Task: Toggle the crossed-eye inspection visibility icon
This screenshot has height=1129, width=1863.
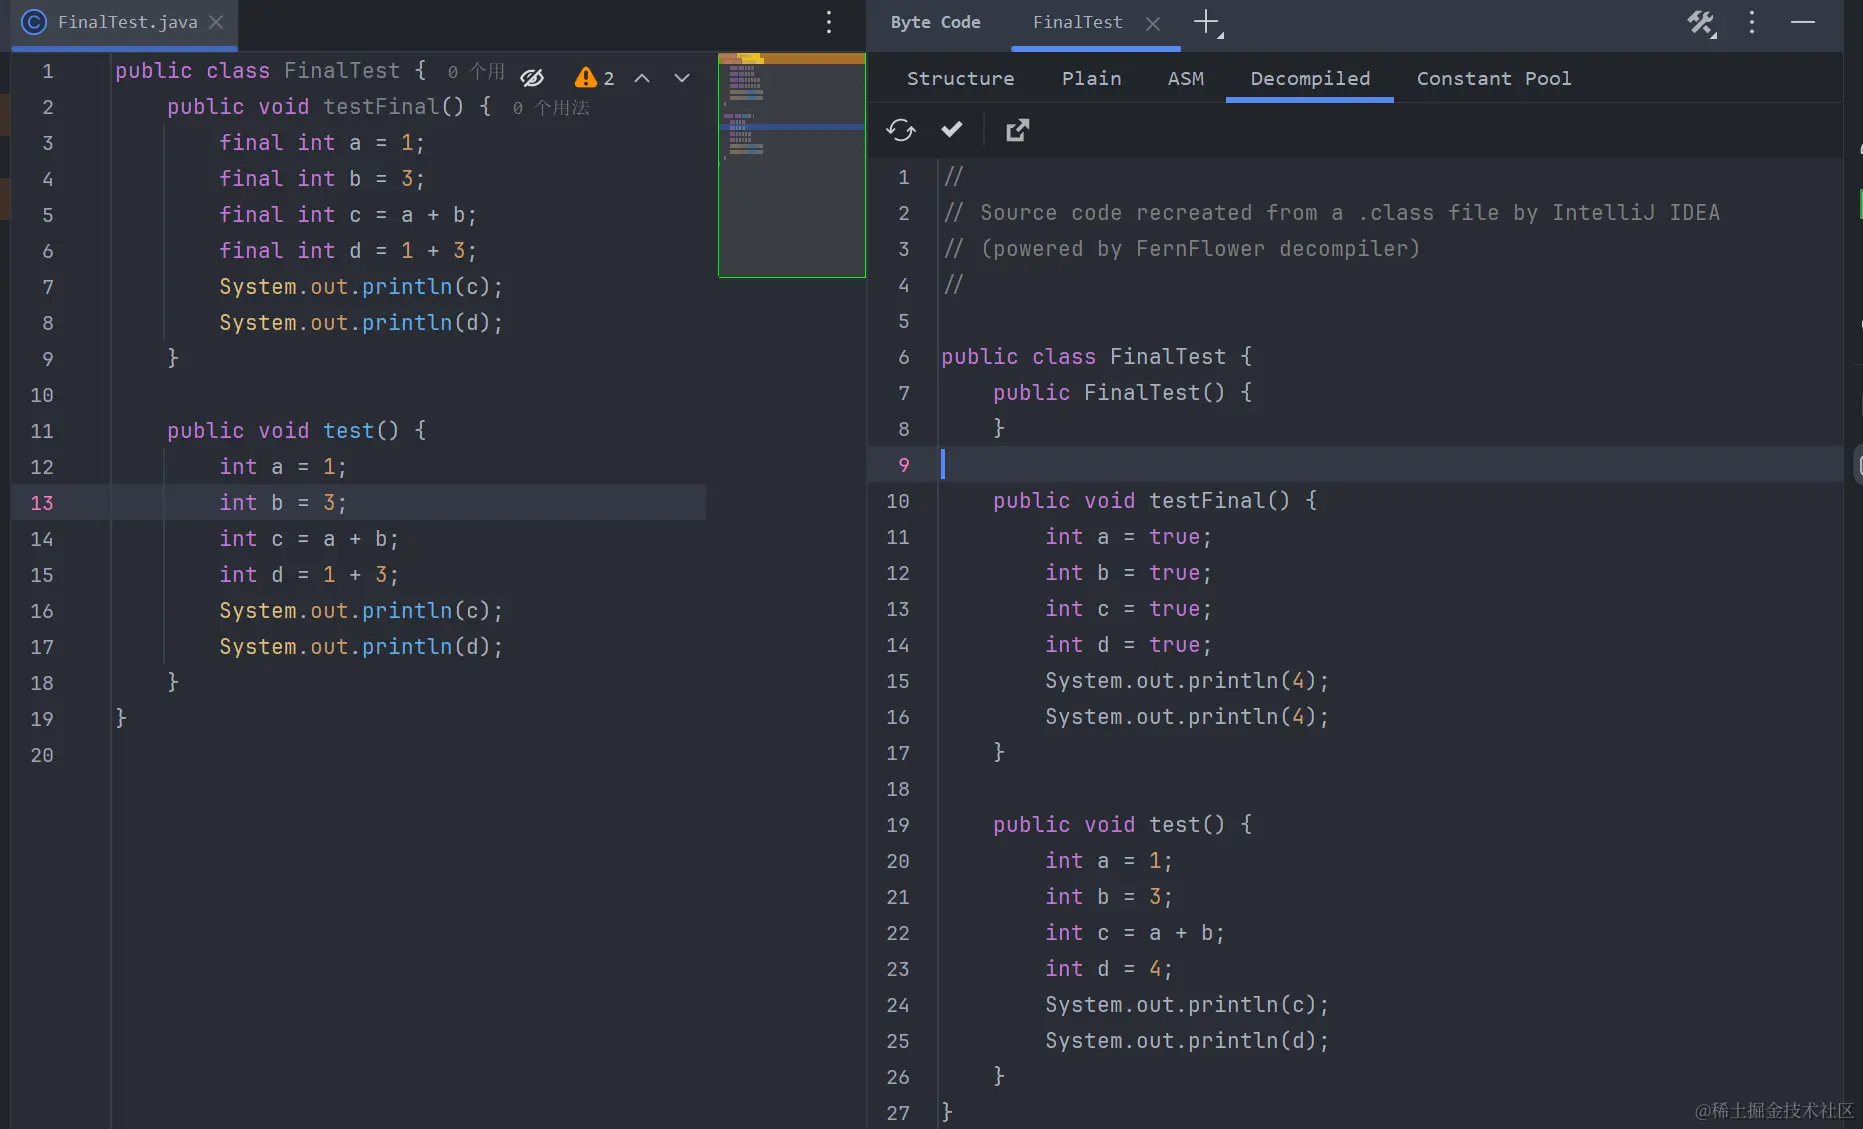Action: pos(532,78)
